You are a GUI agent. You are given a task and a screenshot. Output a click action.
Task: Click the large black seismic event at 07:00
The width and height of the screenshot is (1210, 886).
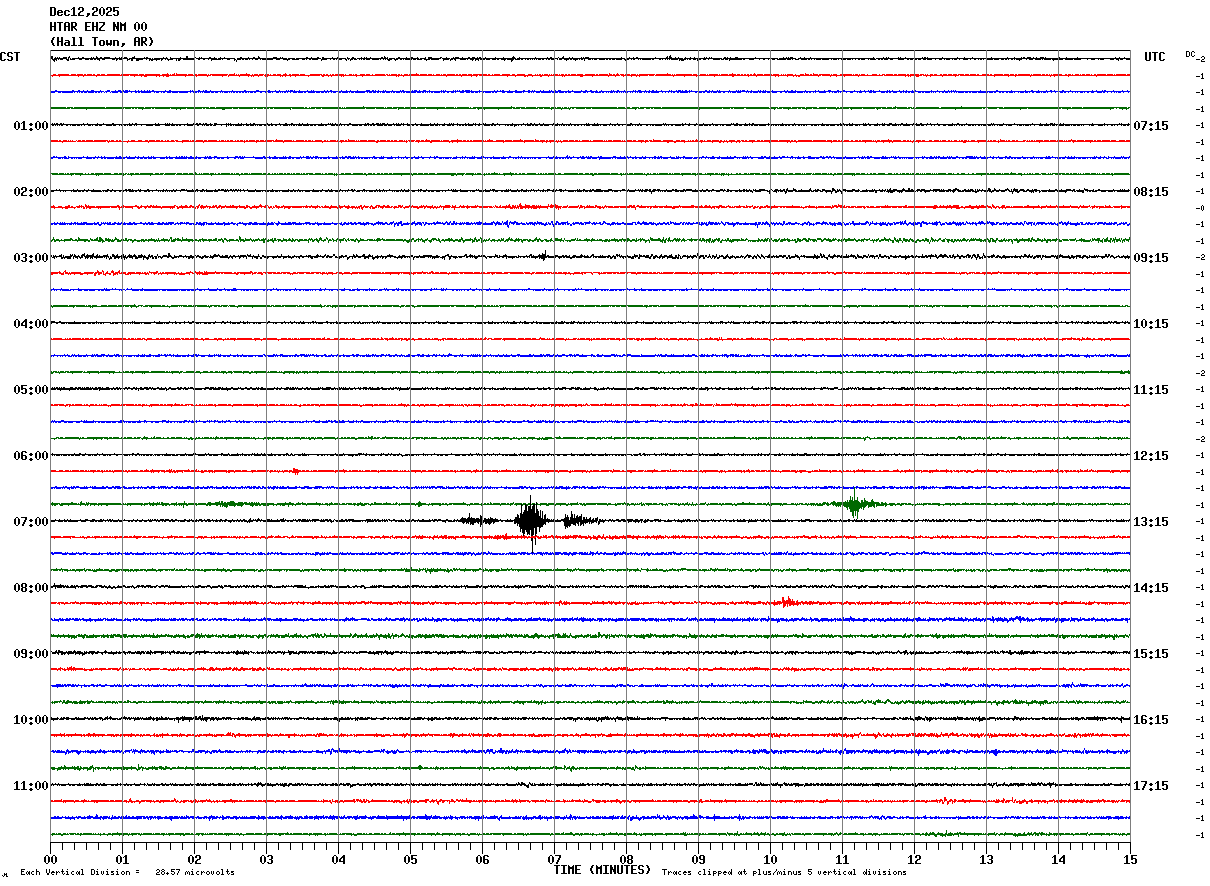coord(531,520)
